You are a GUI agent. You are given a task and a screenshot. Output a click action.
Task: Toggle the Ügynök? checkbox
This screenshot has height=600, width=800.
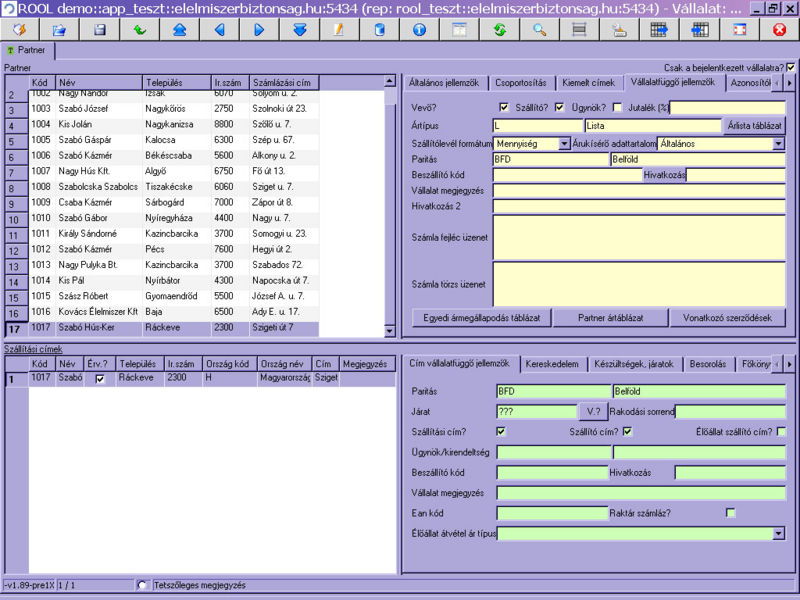pos(617,107)
